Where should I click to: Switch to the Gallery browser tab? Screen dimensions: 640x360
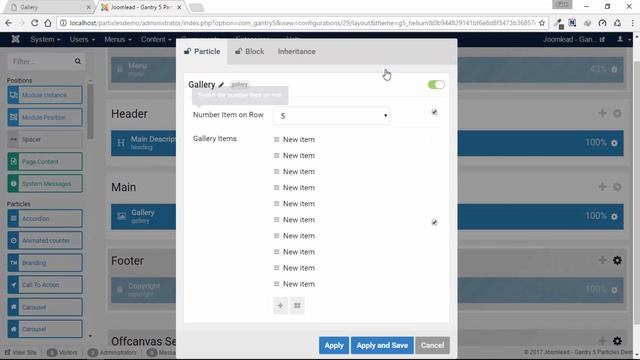(x=49, y=7)
